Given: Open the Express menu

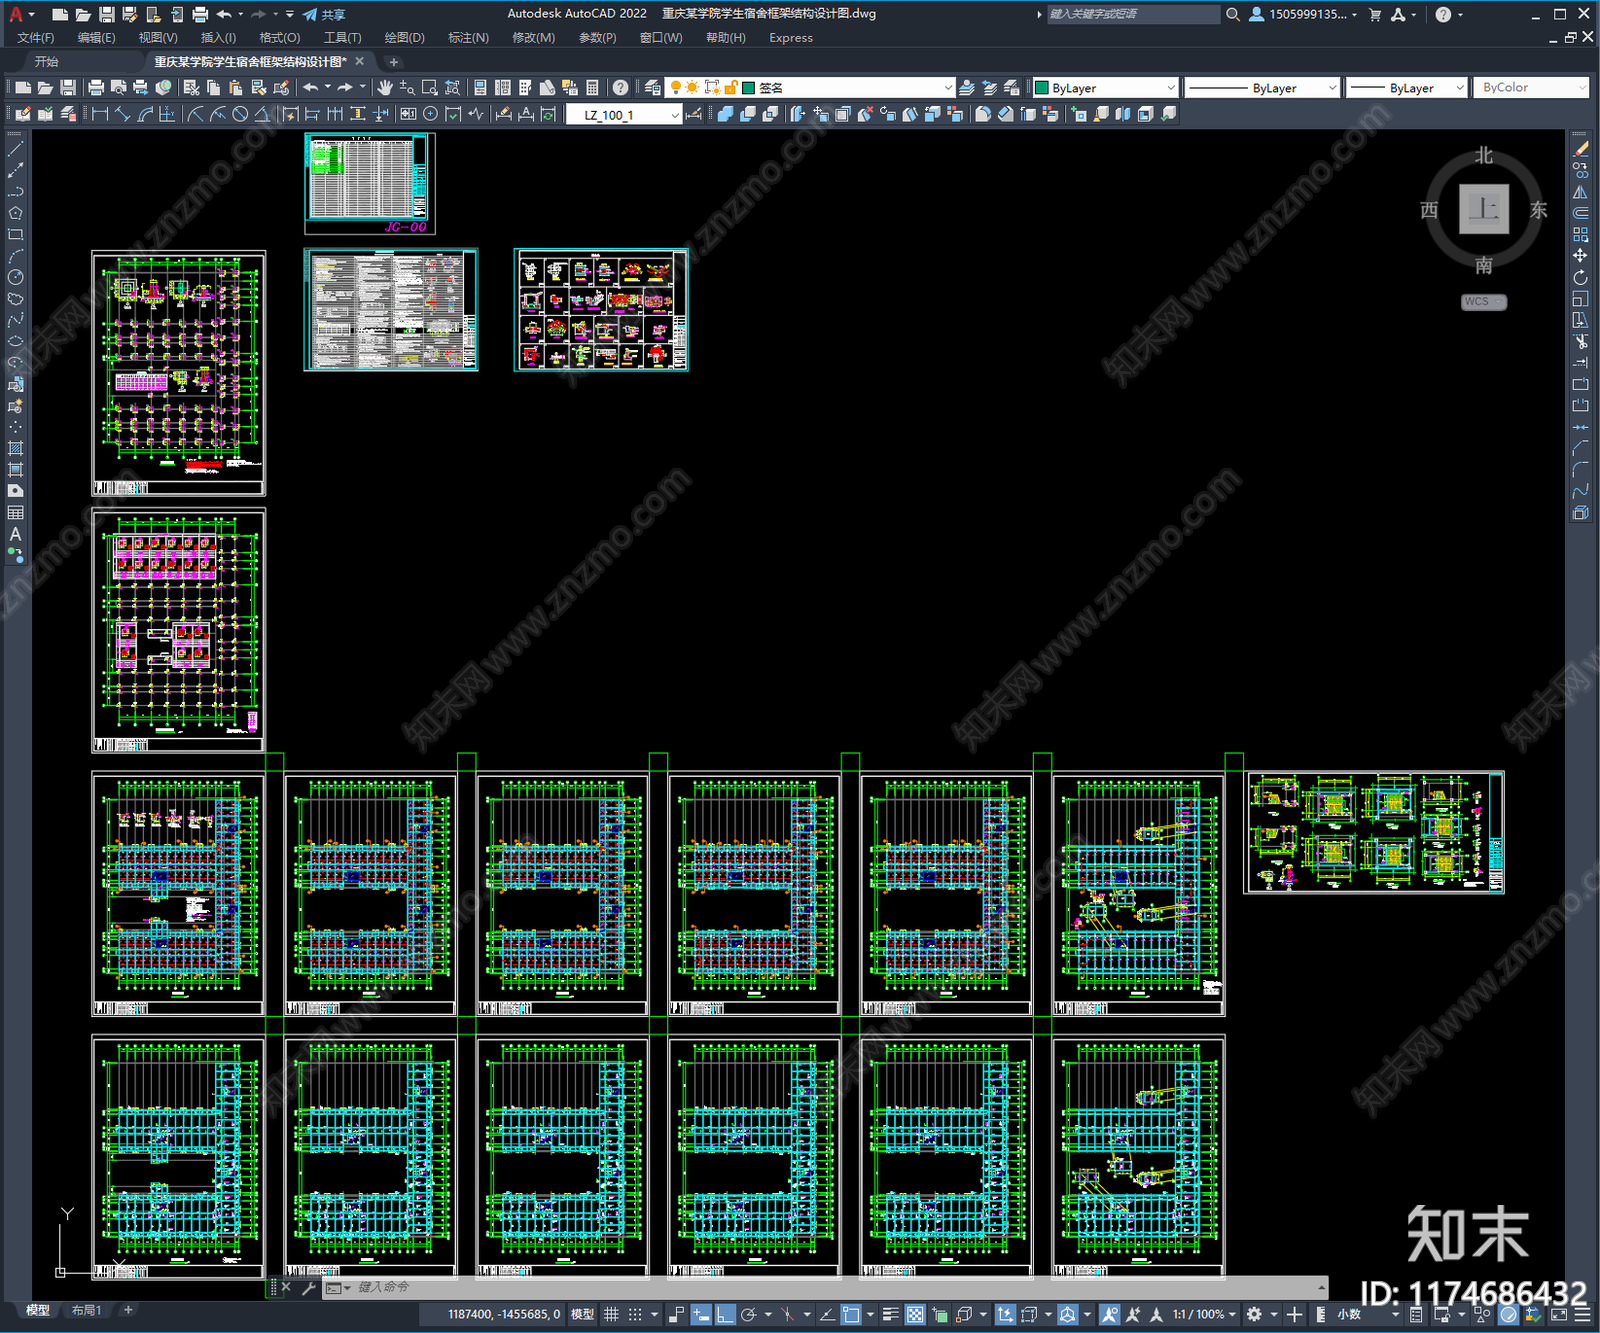Looking at the screenshot, I should tap(791, 38).
